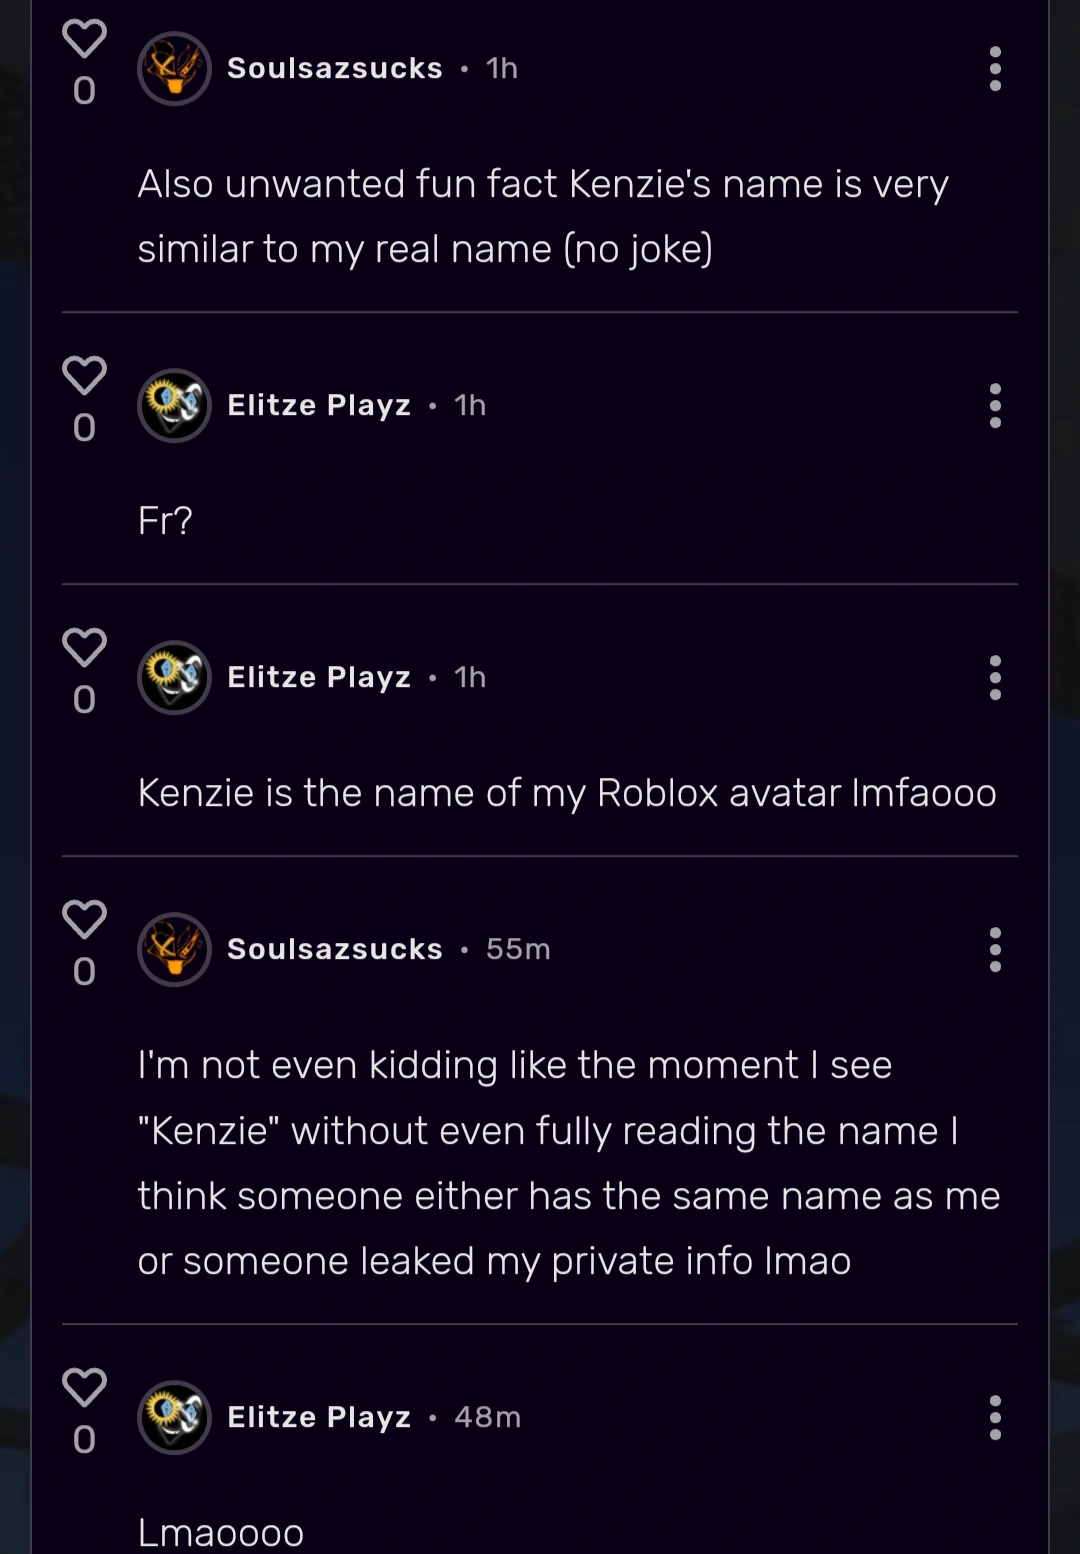
Task: Open Soulsazsucks username on the first comment
Action: pyautogui.click(x=334, y=69)
